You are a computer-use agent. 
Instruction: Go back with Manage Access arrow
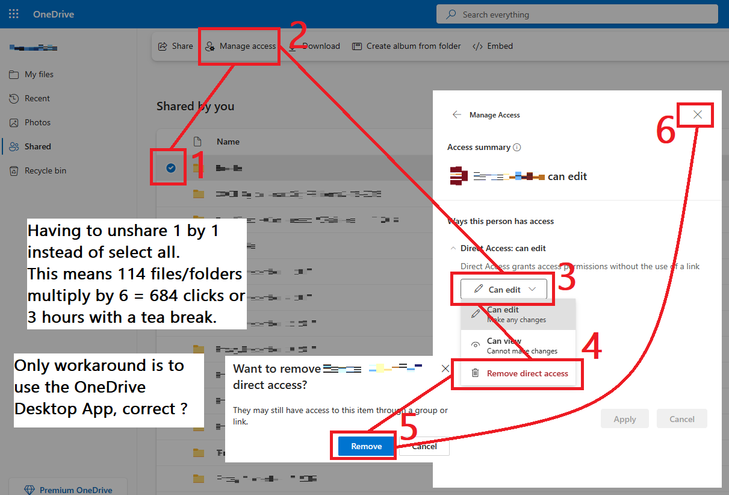[457, 114]
